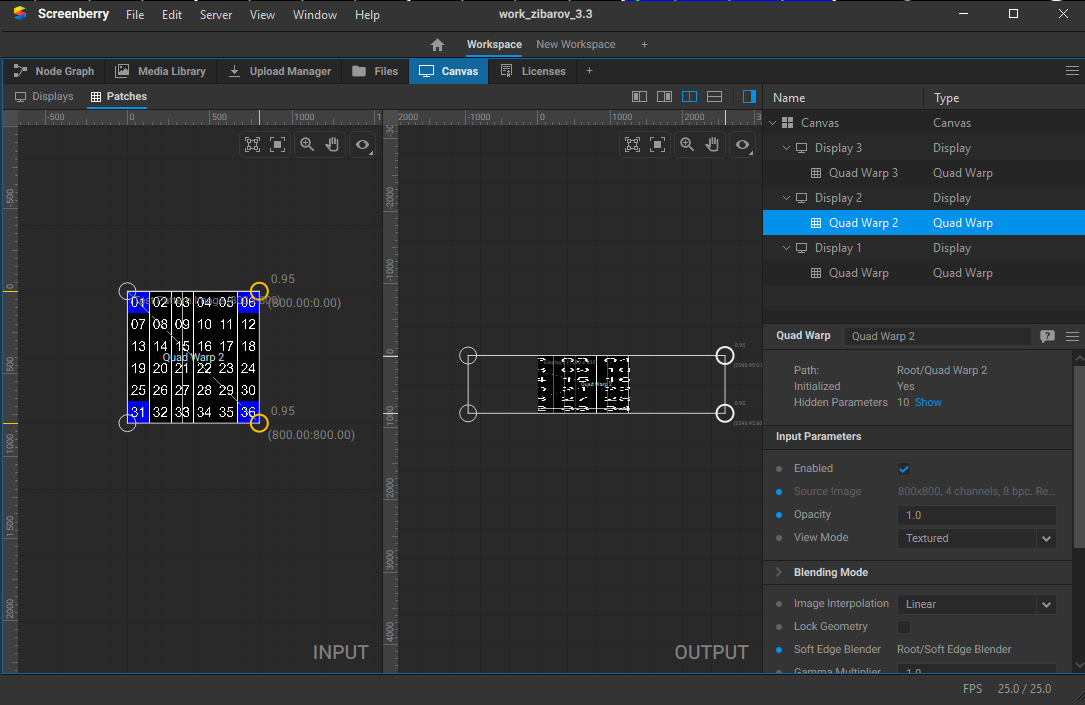Screen dimensions: 1085x705
Task: Open the View Mode dropdown
Action: click(x=976, y=538)
